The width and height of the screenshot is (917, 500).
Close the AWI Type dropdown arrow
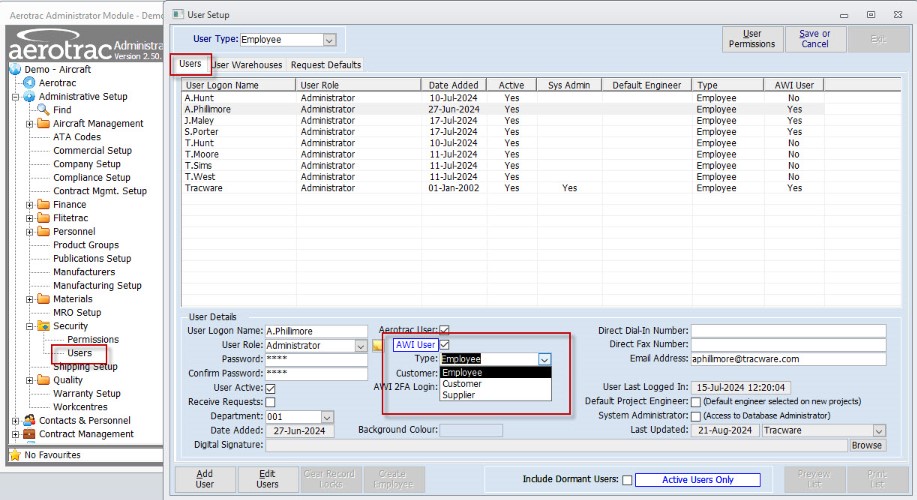(544, 359)
